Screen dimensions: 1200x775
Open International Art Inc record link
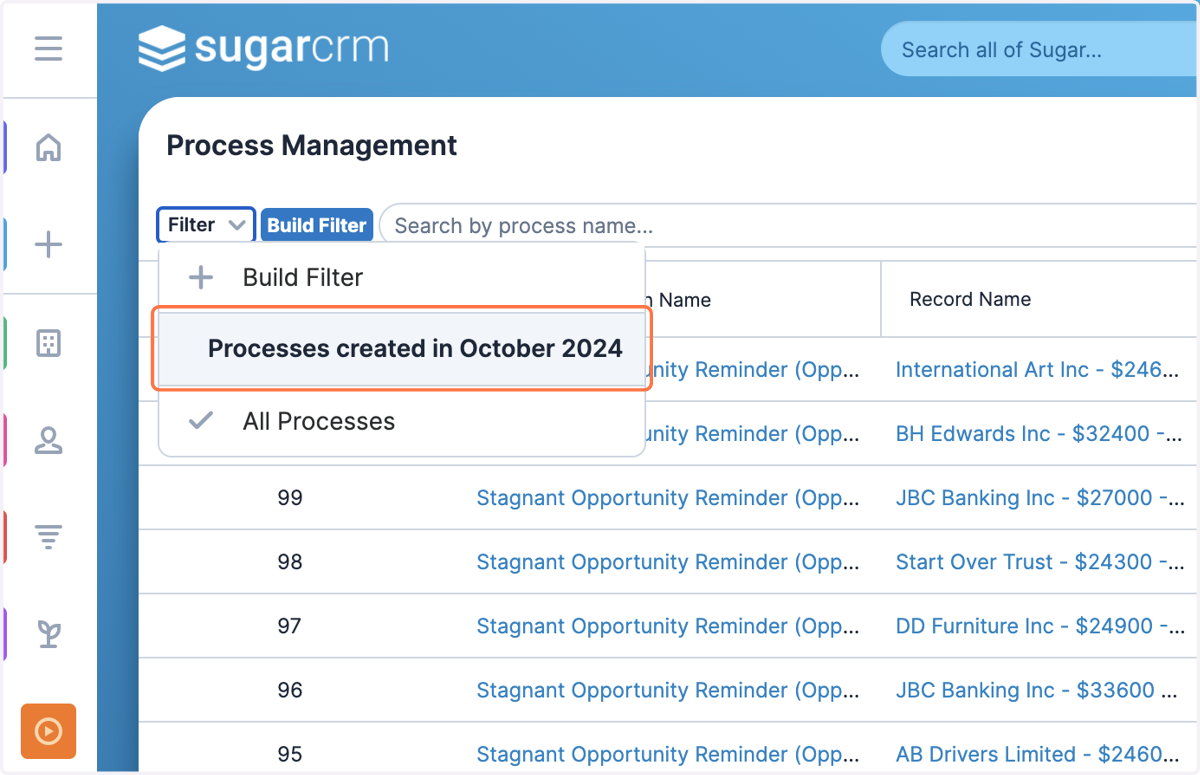(x=1037, y=370)
